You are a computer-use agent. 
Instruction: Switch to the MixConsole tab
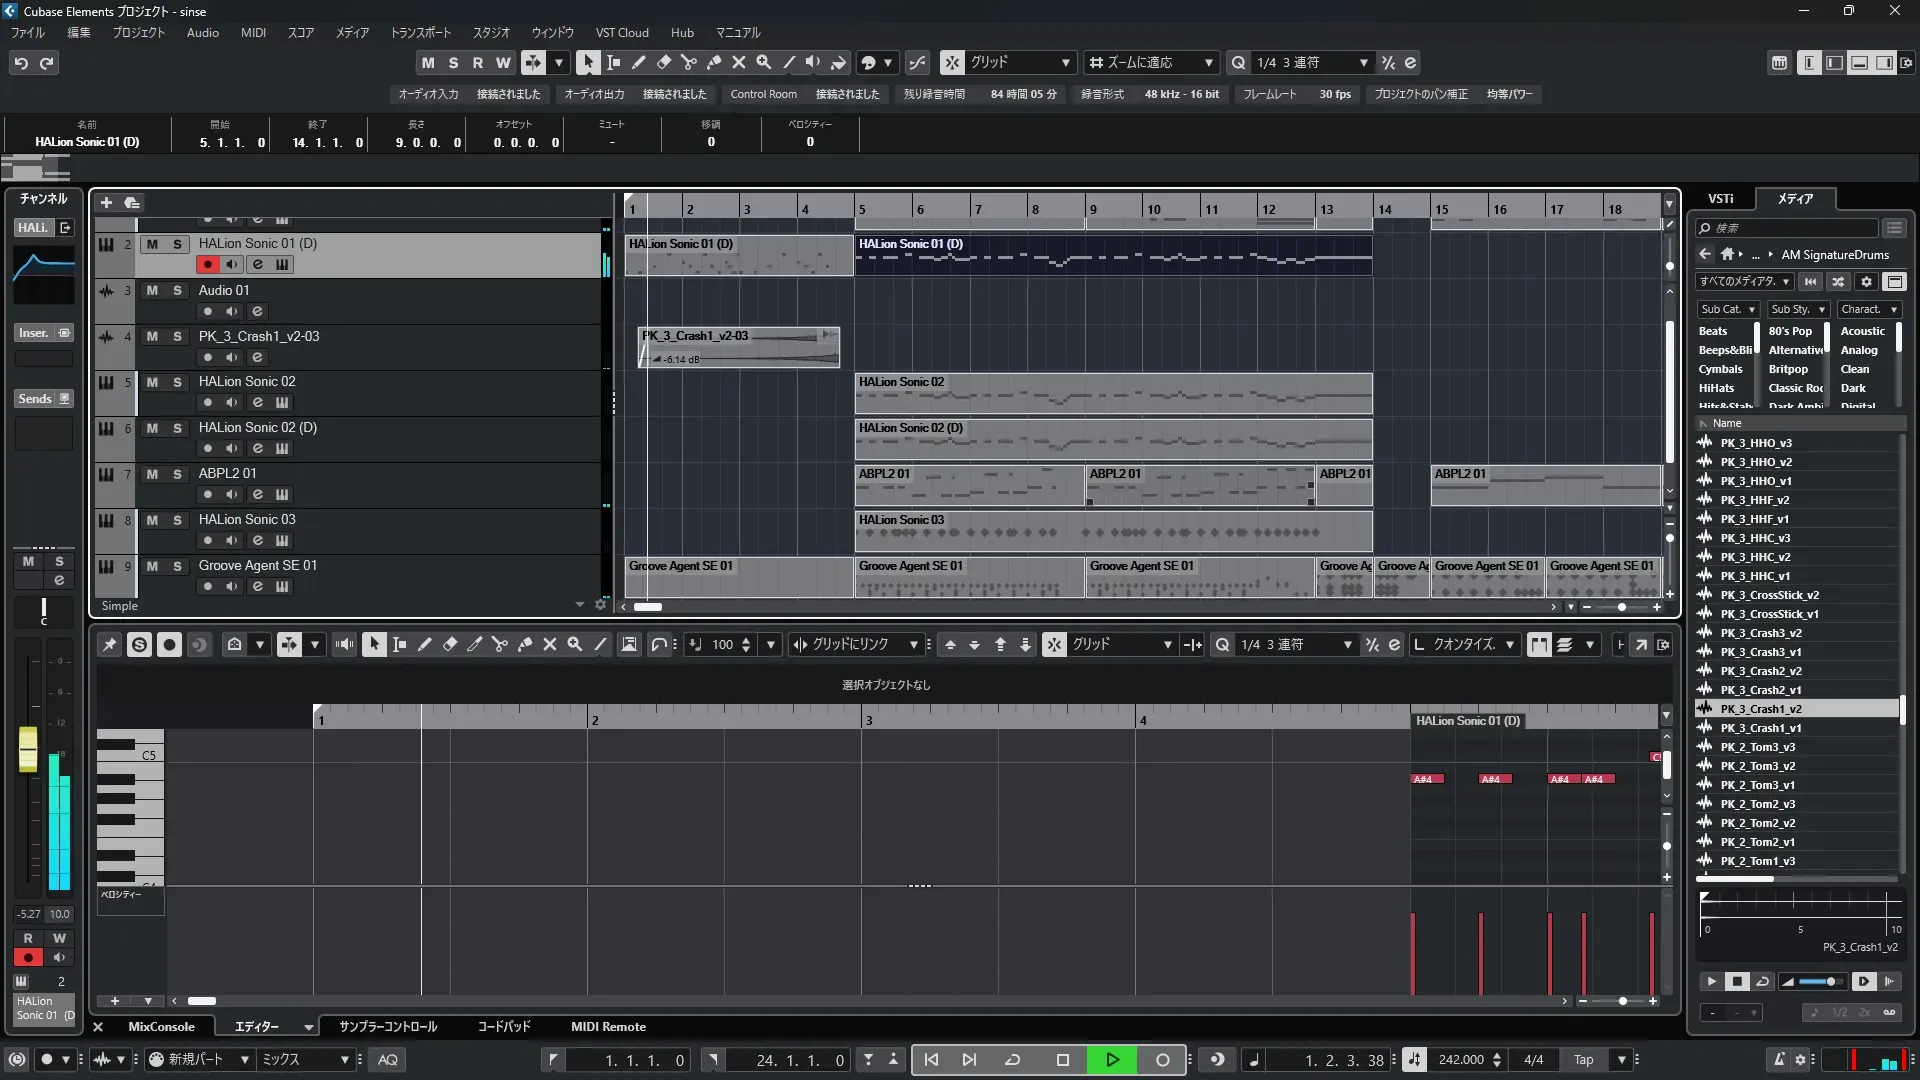coord(161,1027)
